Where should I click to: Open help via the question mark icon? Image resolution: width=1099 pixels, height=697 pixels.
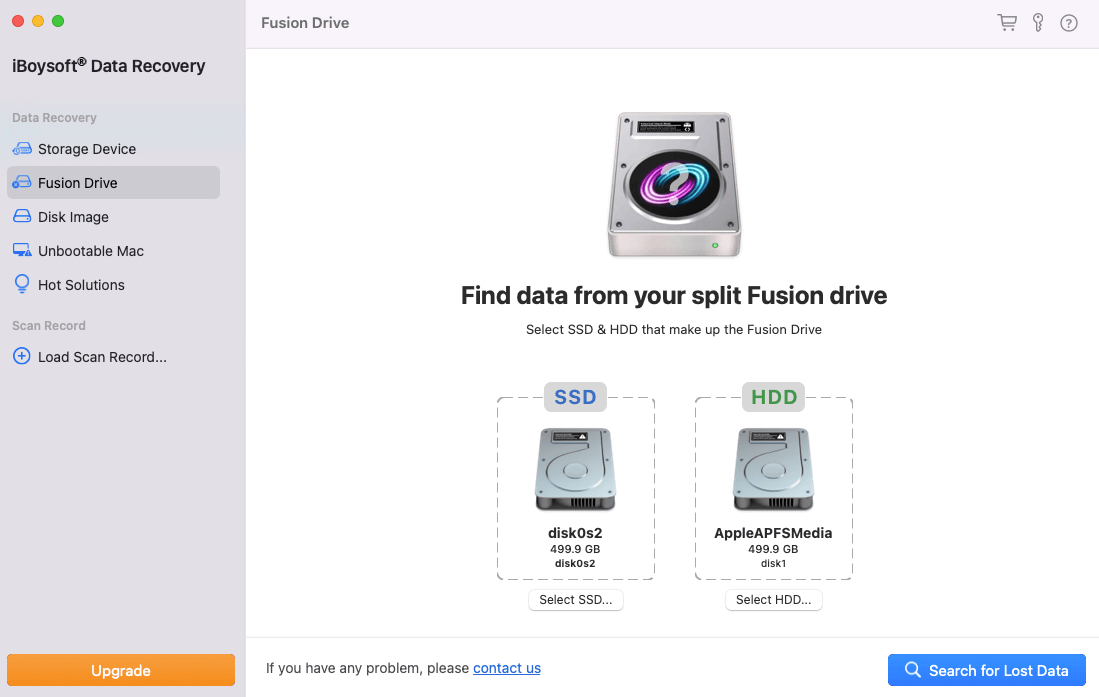tap(1068, 22)
